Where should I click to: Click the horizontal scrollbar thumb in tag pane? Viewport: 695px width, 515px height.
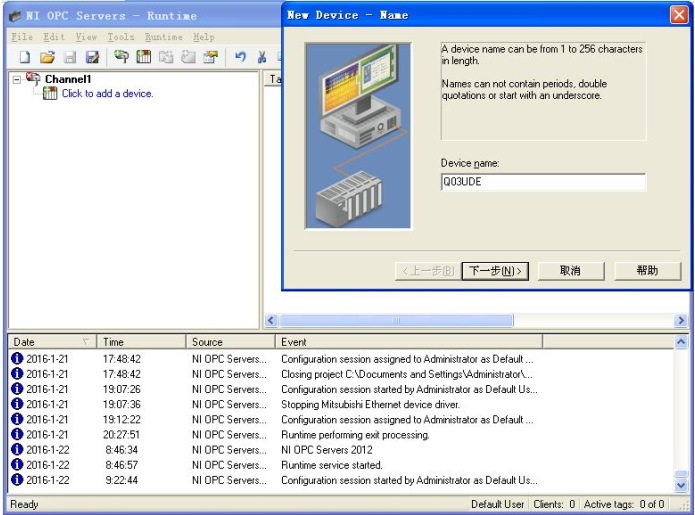pyautogui.click(x=396, y=320)
